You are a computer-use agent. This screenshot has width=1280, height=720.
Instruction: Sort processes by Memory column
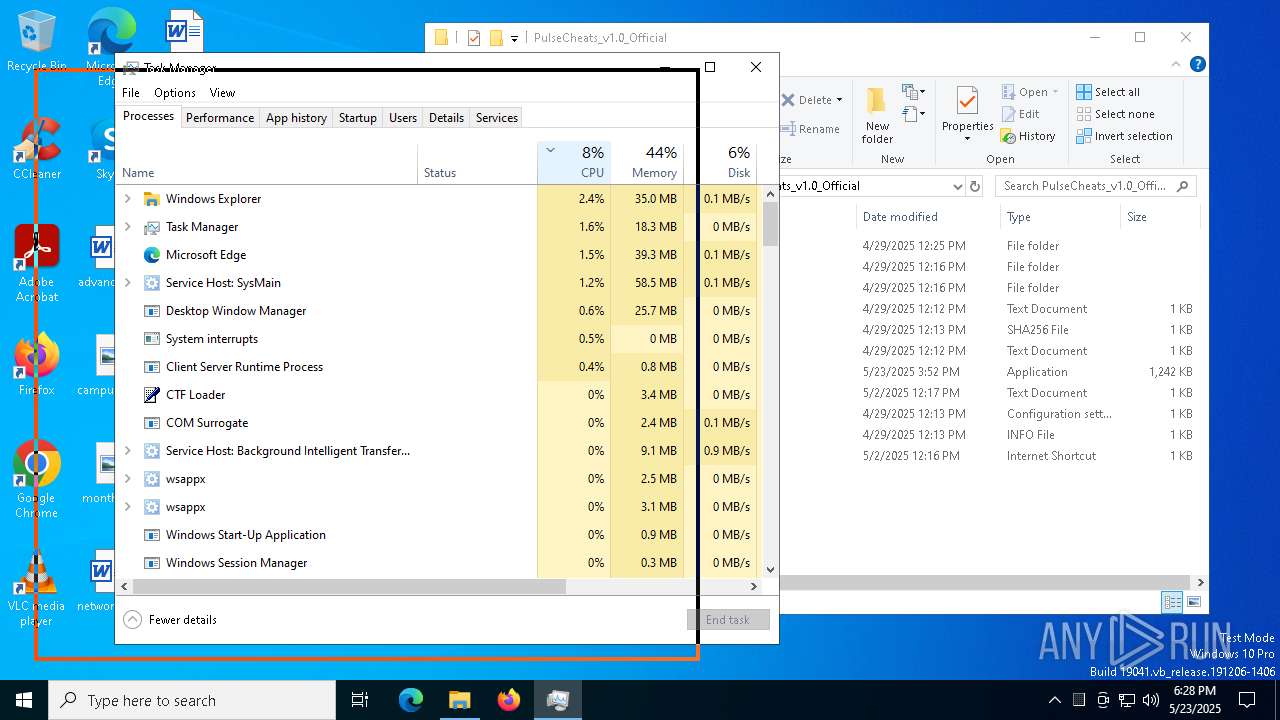coord(646,162)
